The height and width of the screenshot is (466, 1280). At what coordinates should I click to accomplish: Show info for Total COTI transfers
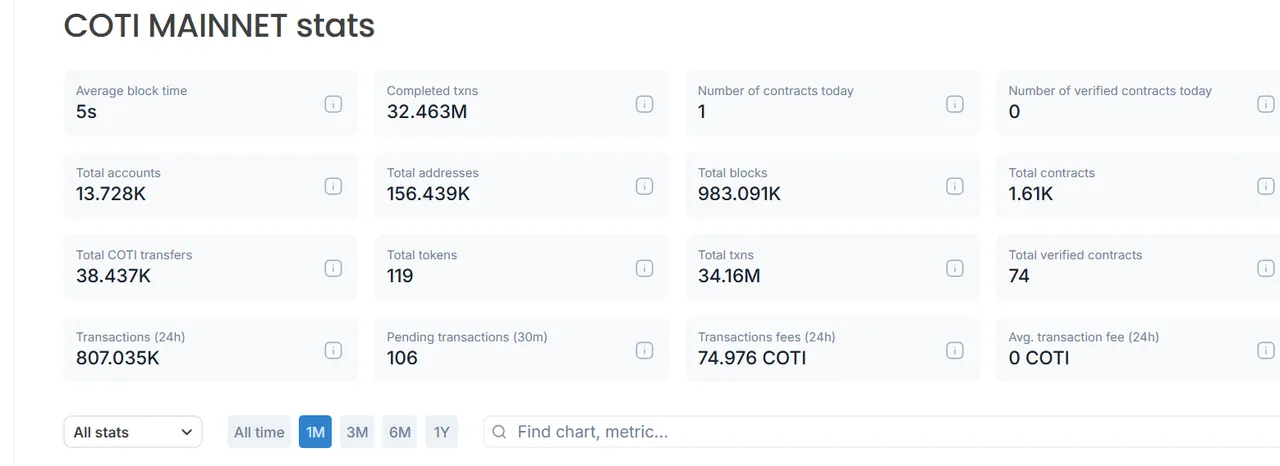(333, 268)
